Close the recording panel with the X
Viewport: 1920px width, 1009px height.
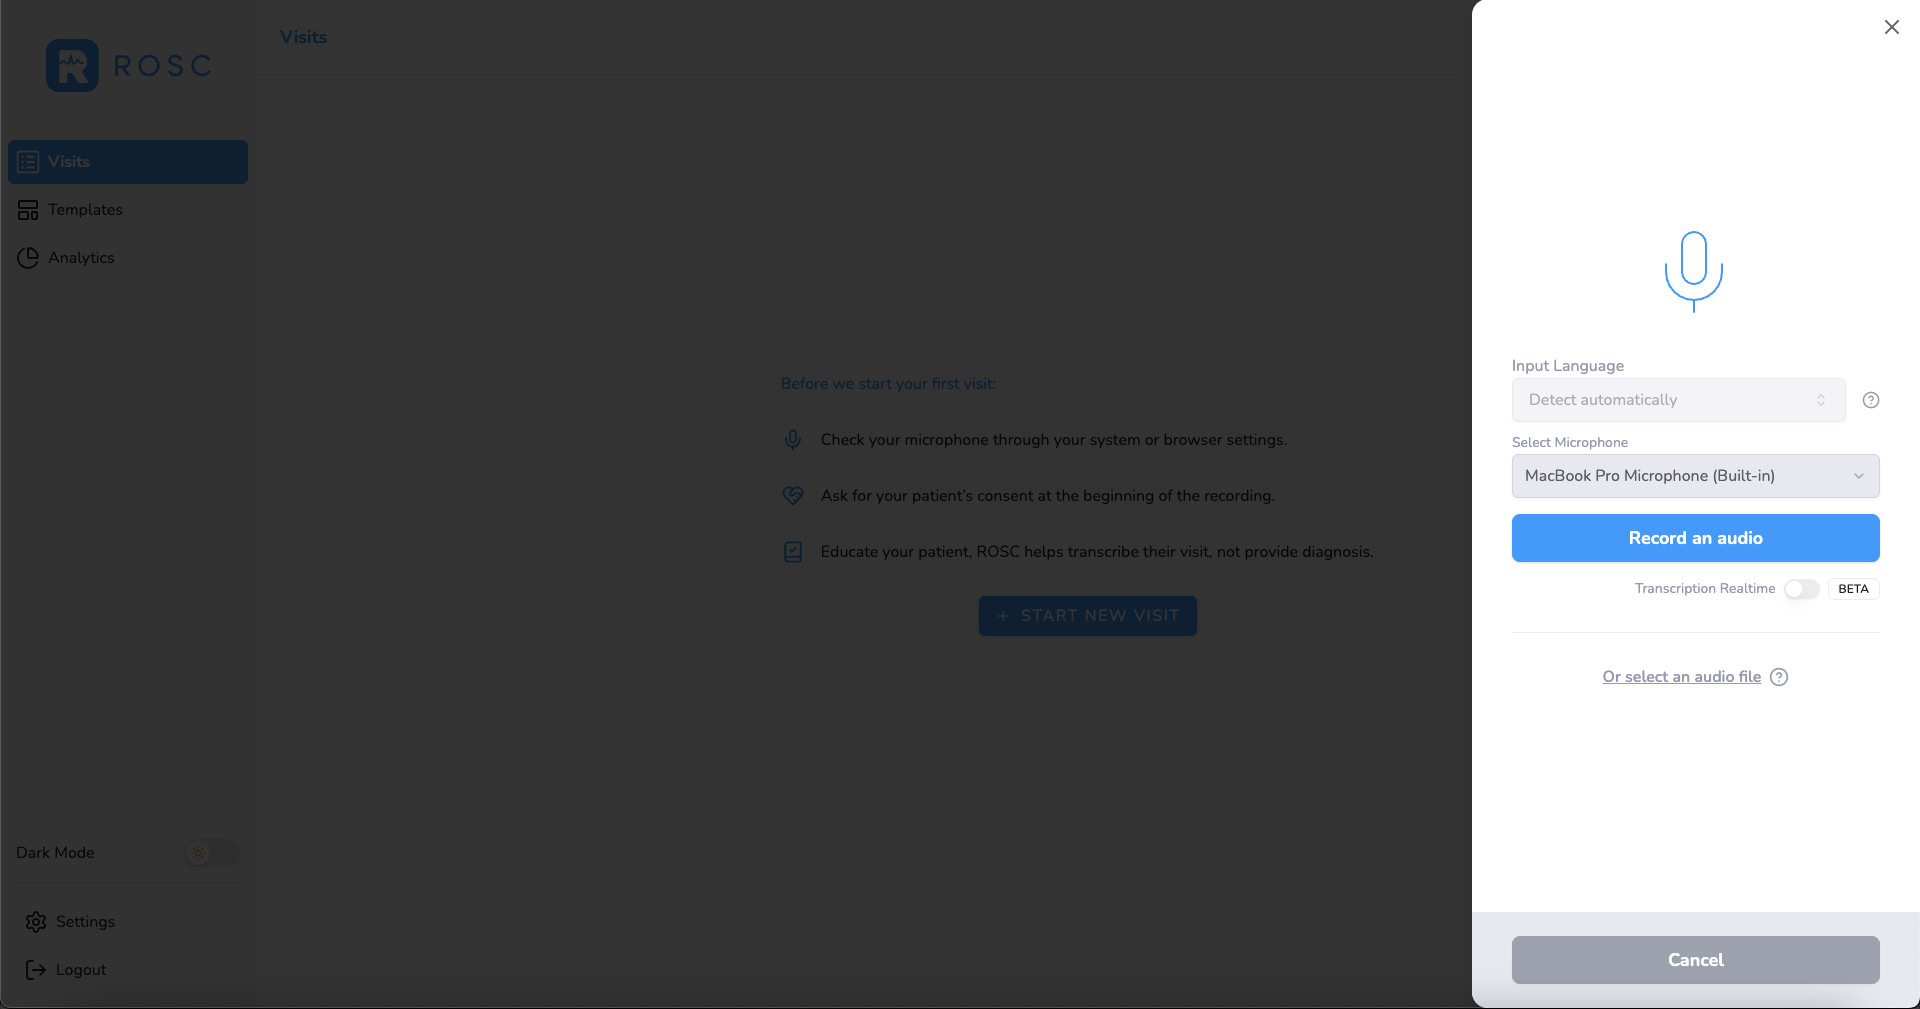pyautogui.click(x=1891, y=27)
